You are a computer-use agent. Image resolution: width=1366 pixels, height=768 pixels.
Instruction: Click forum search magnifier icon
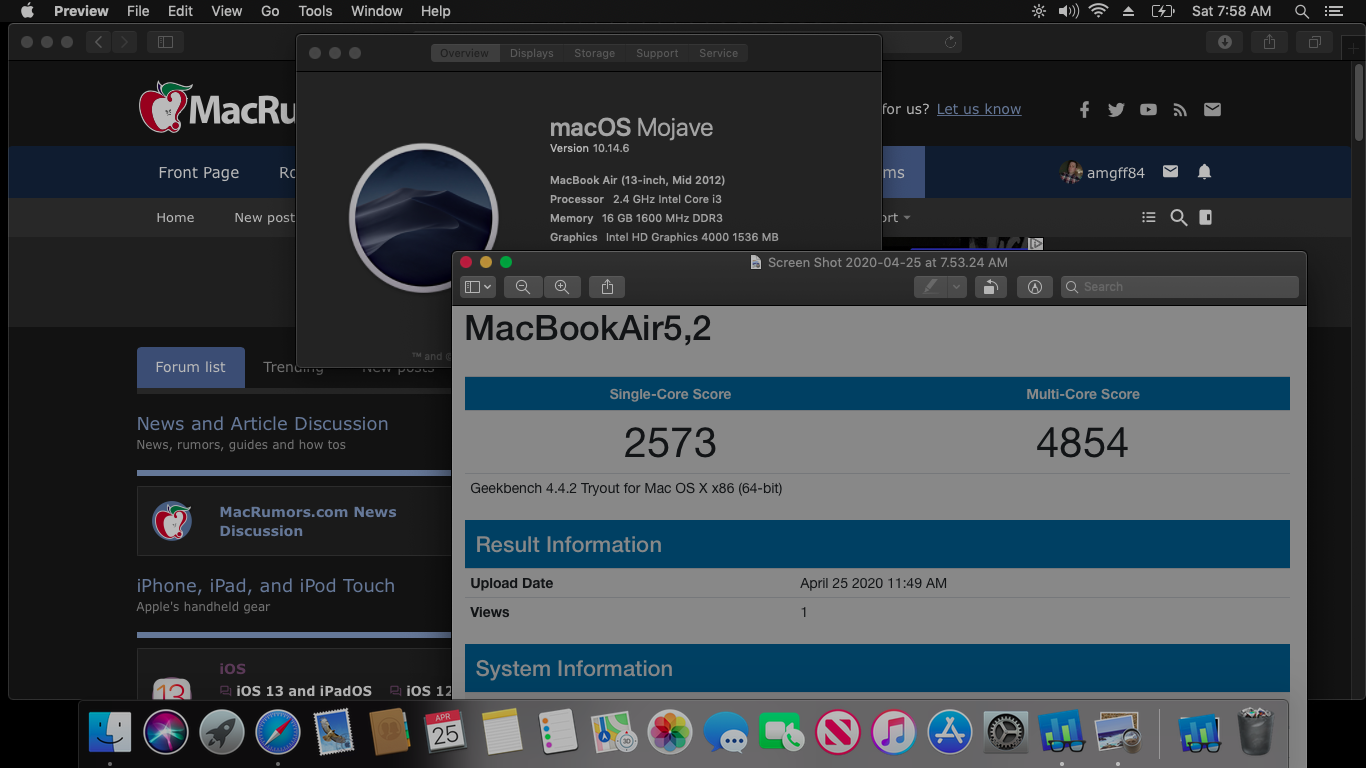click(1179, 218)
